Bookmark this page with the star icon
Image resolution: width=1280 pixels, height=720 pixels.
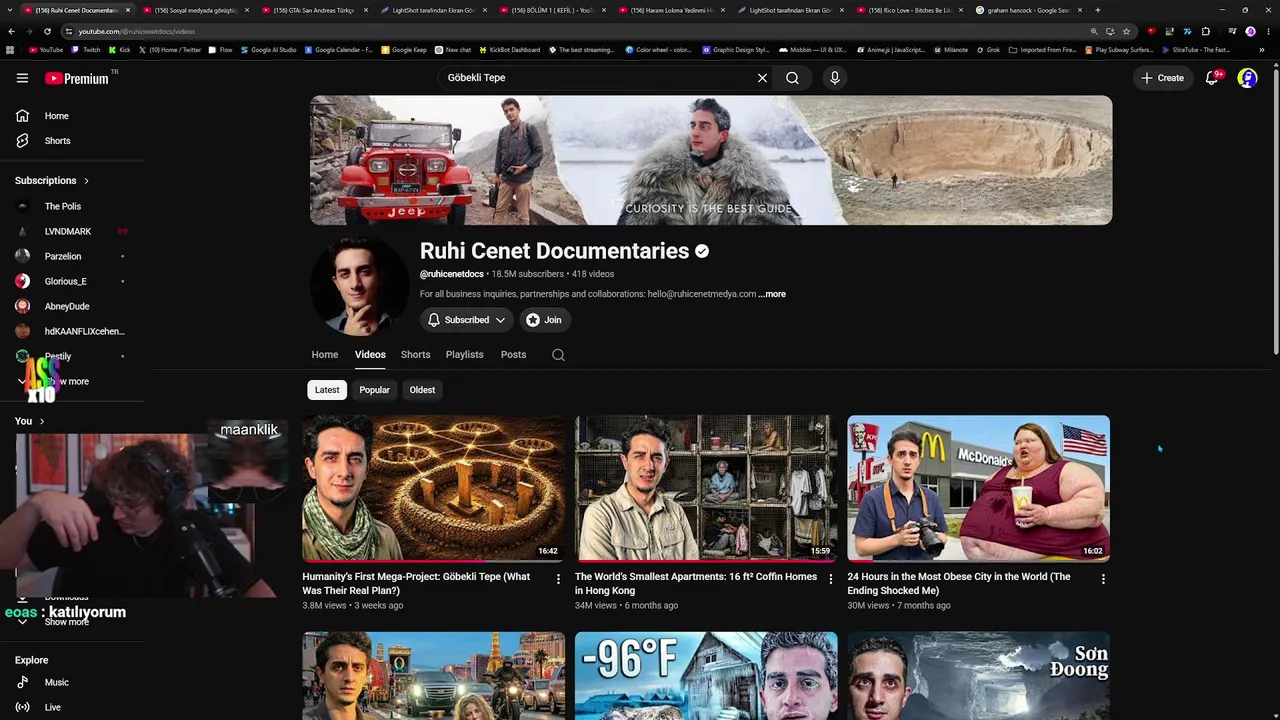click(1126, 31)
